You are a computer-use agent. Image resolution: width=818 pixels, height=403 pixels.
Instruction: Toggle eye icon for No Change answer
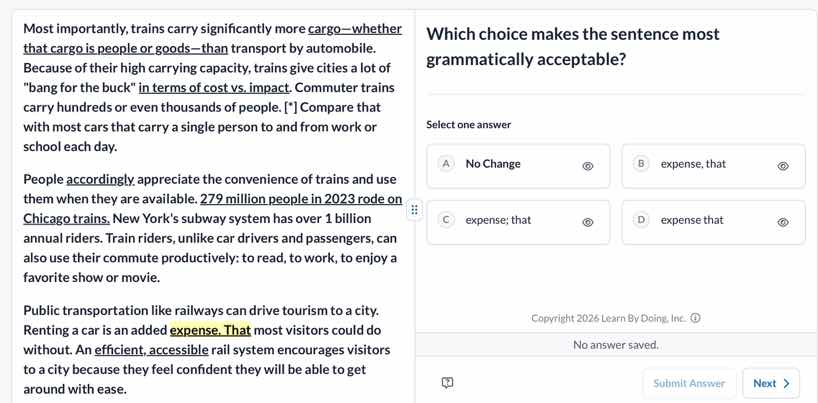(588, 166)
